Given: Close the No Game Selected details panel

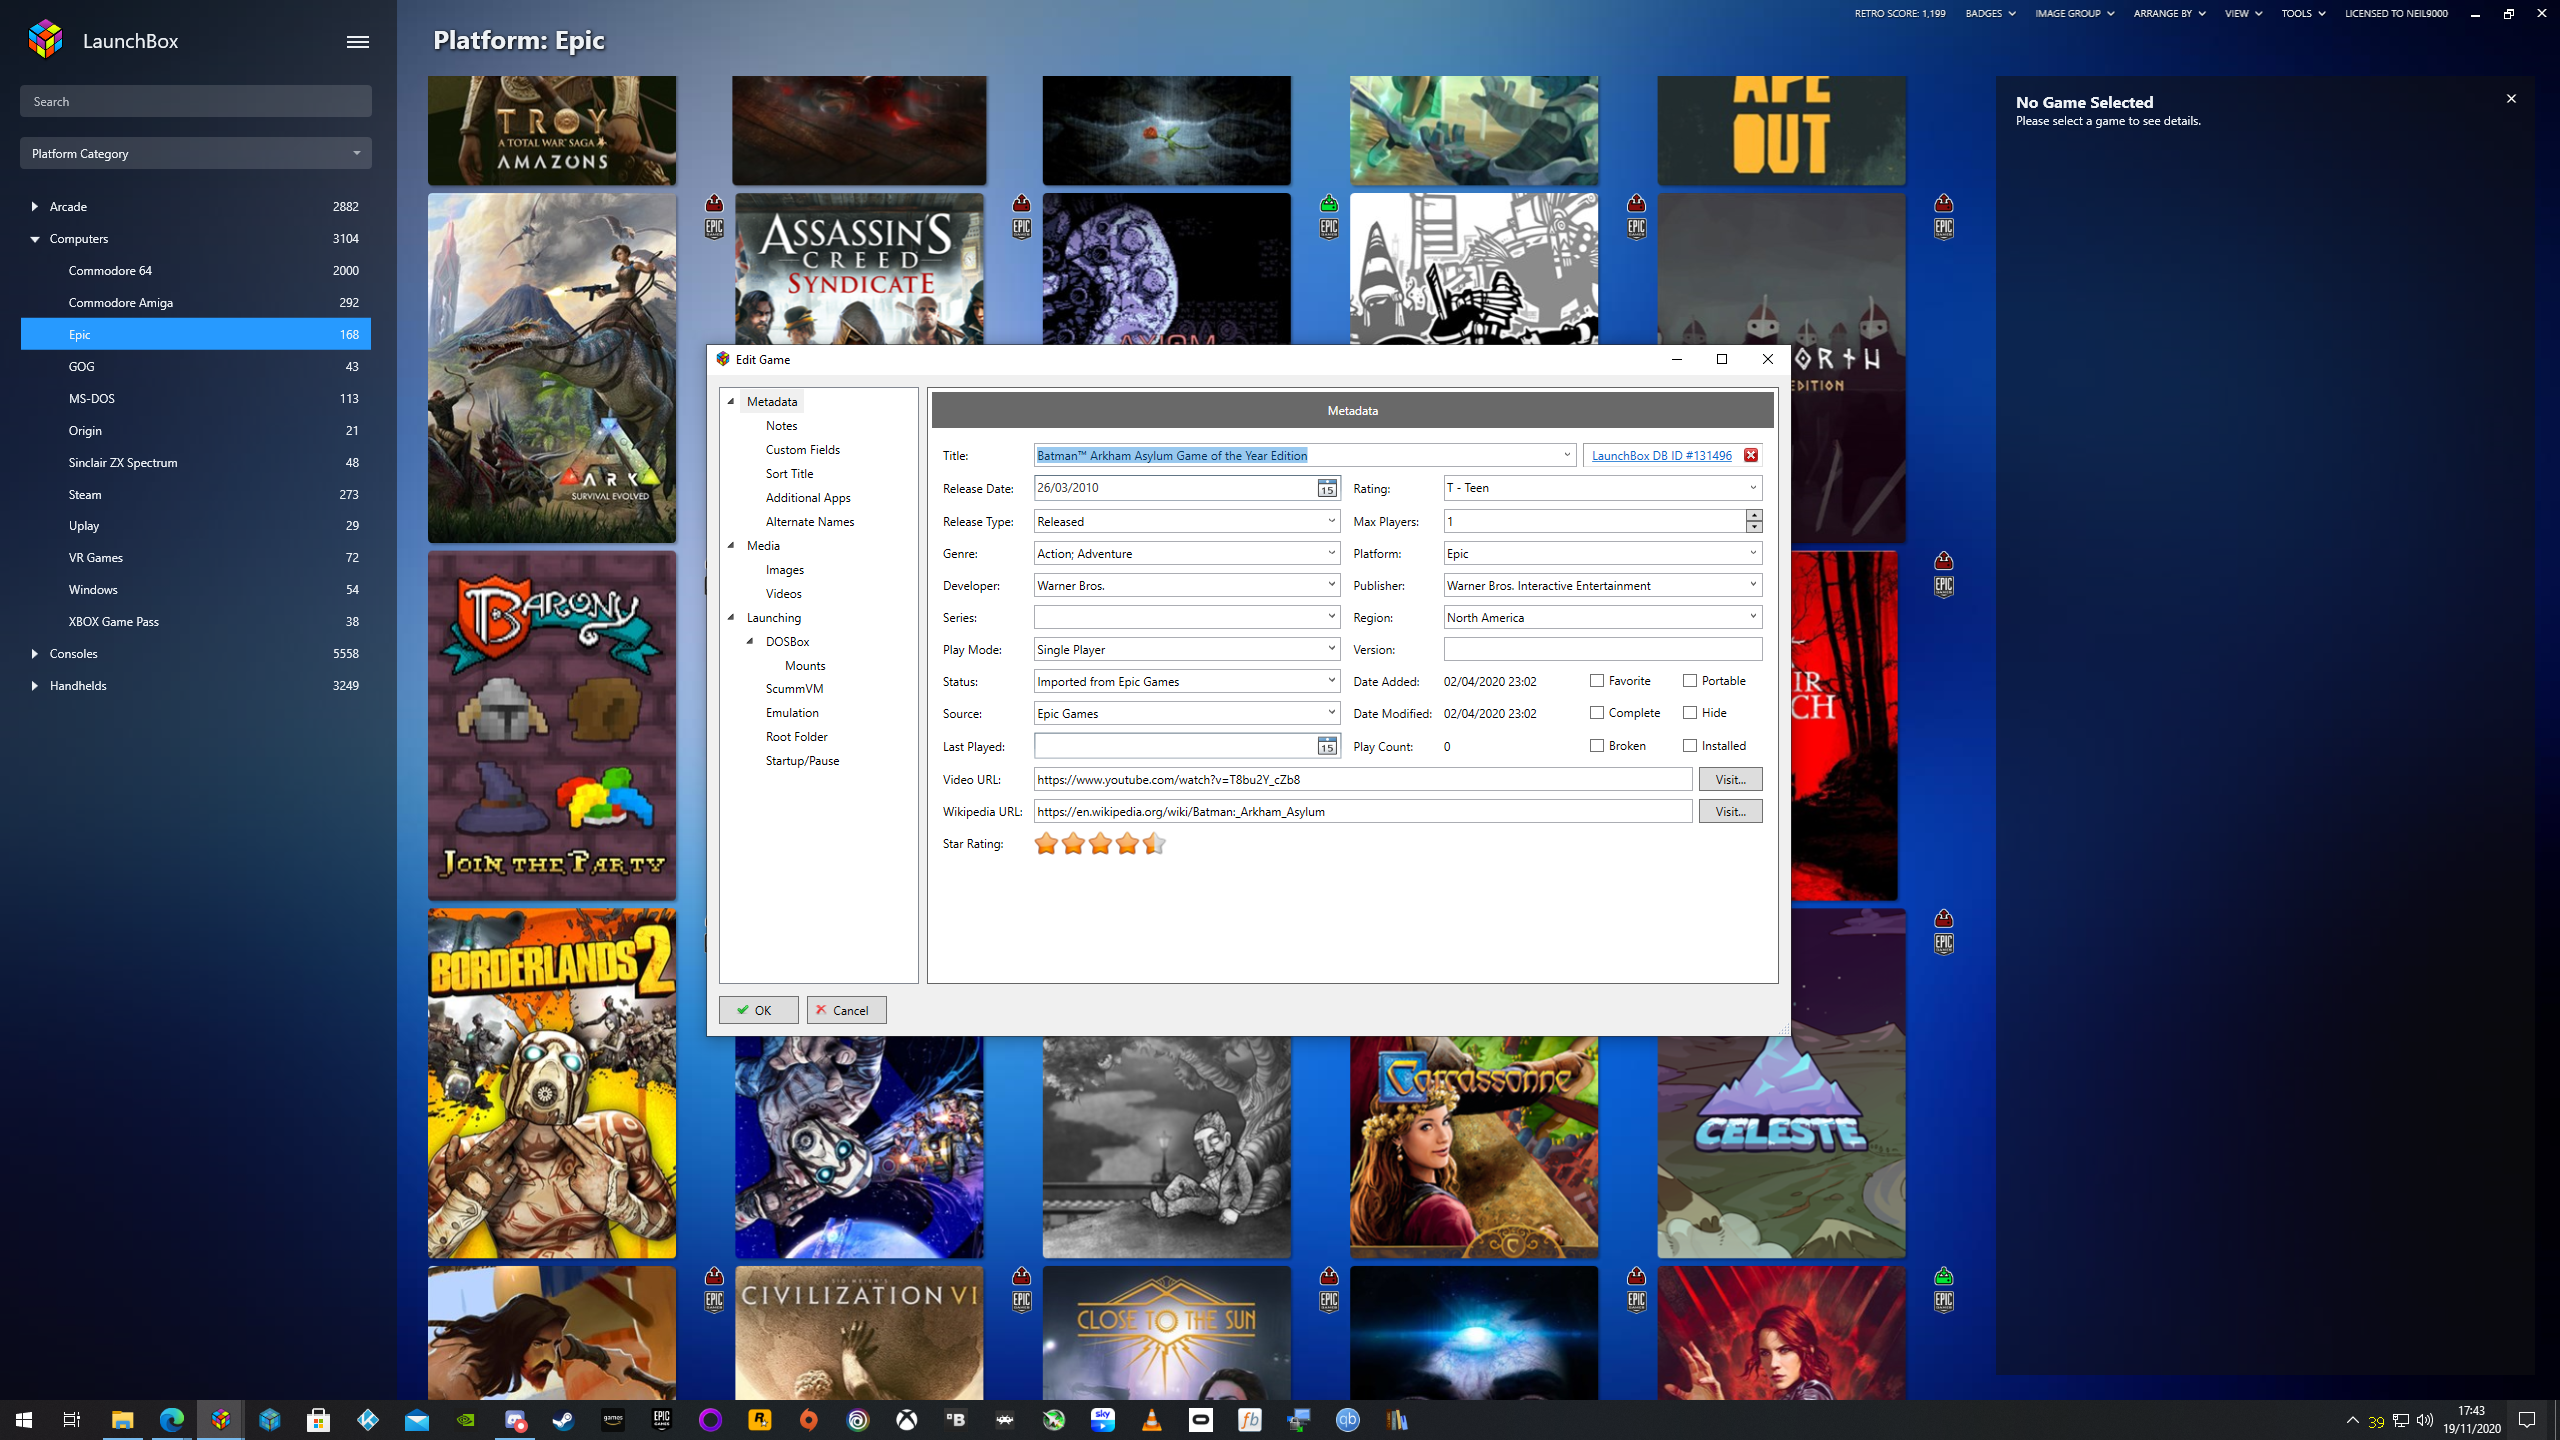Looking at the screenshot, I should coord(2511,98).
